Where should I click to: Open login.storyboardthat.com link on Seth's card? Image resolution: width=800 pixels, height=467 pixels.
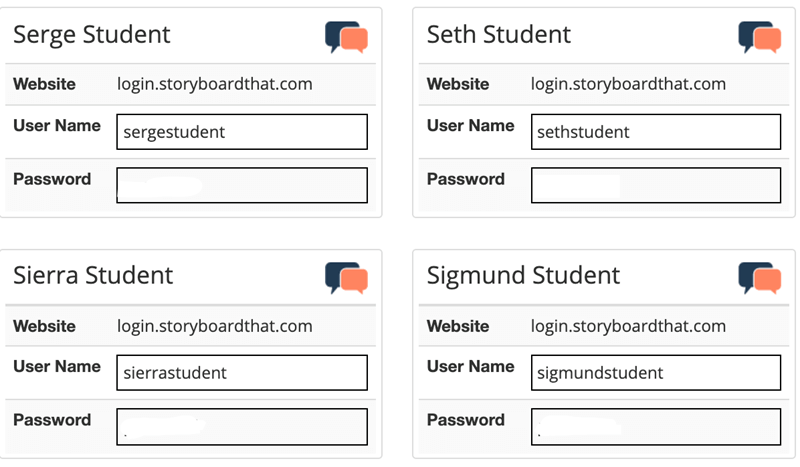tap(628, 84)
